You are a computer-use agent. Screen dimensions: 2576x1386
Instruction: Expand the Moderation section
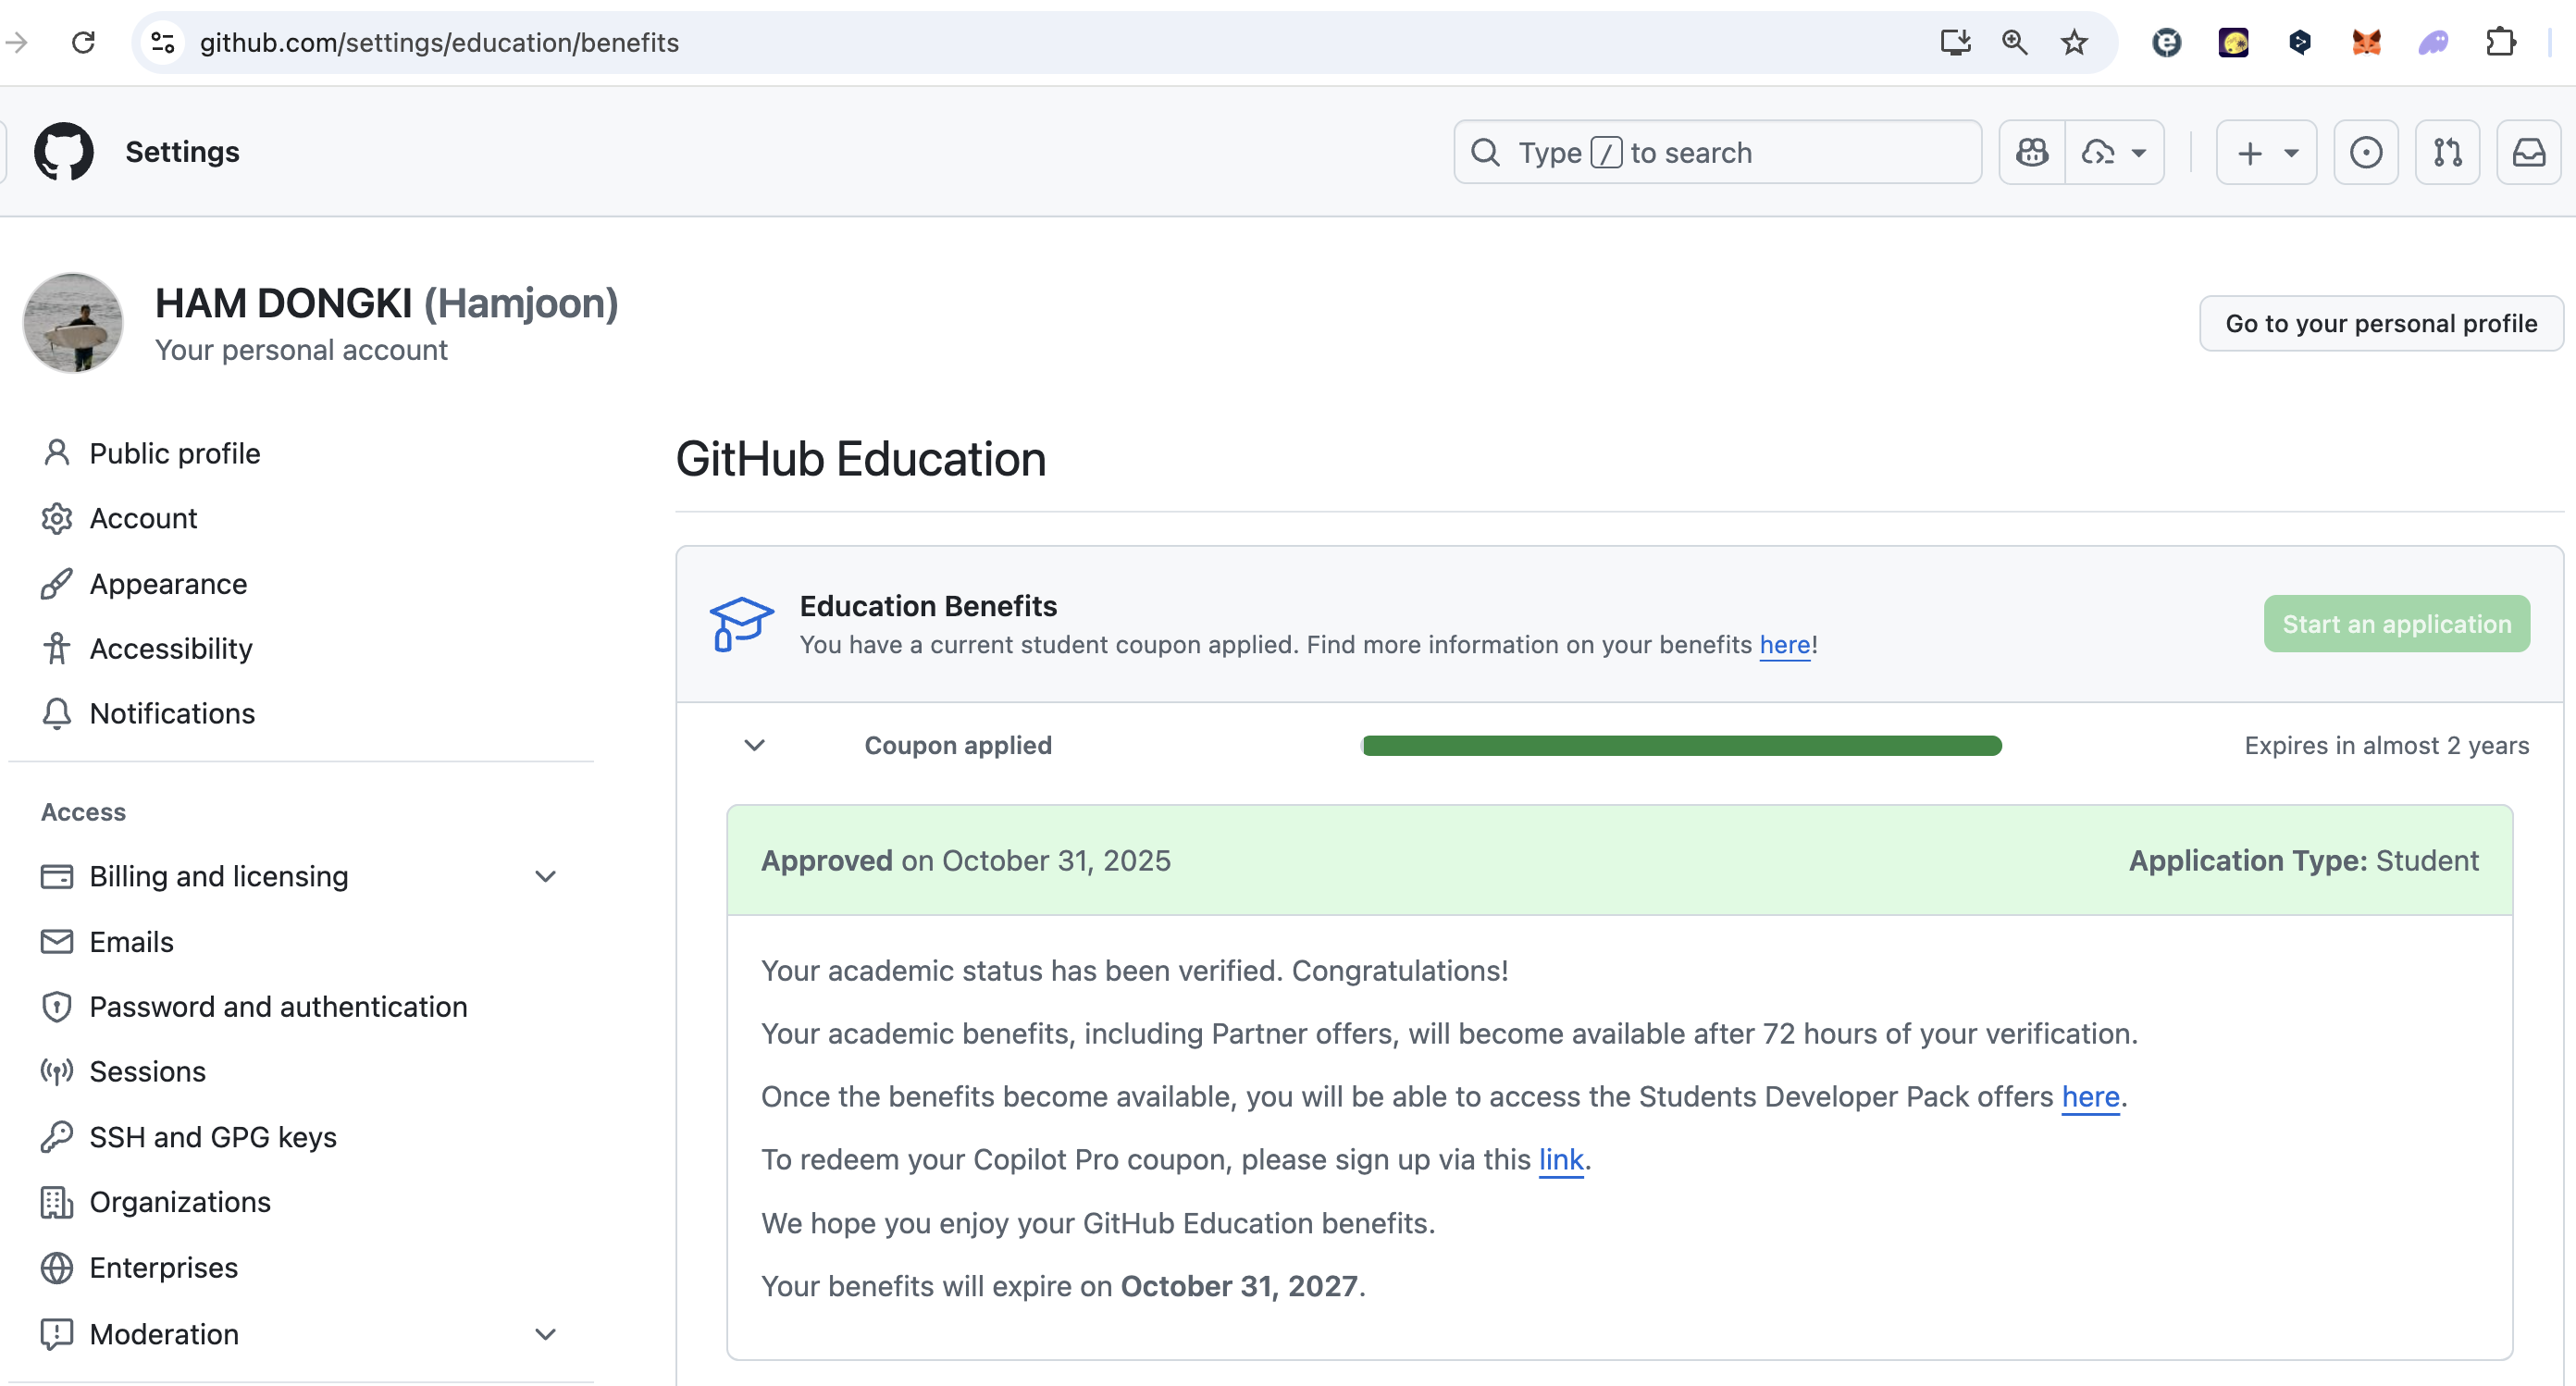coord(545,1334)
